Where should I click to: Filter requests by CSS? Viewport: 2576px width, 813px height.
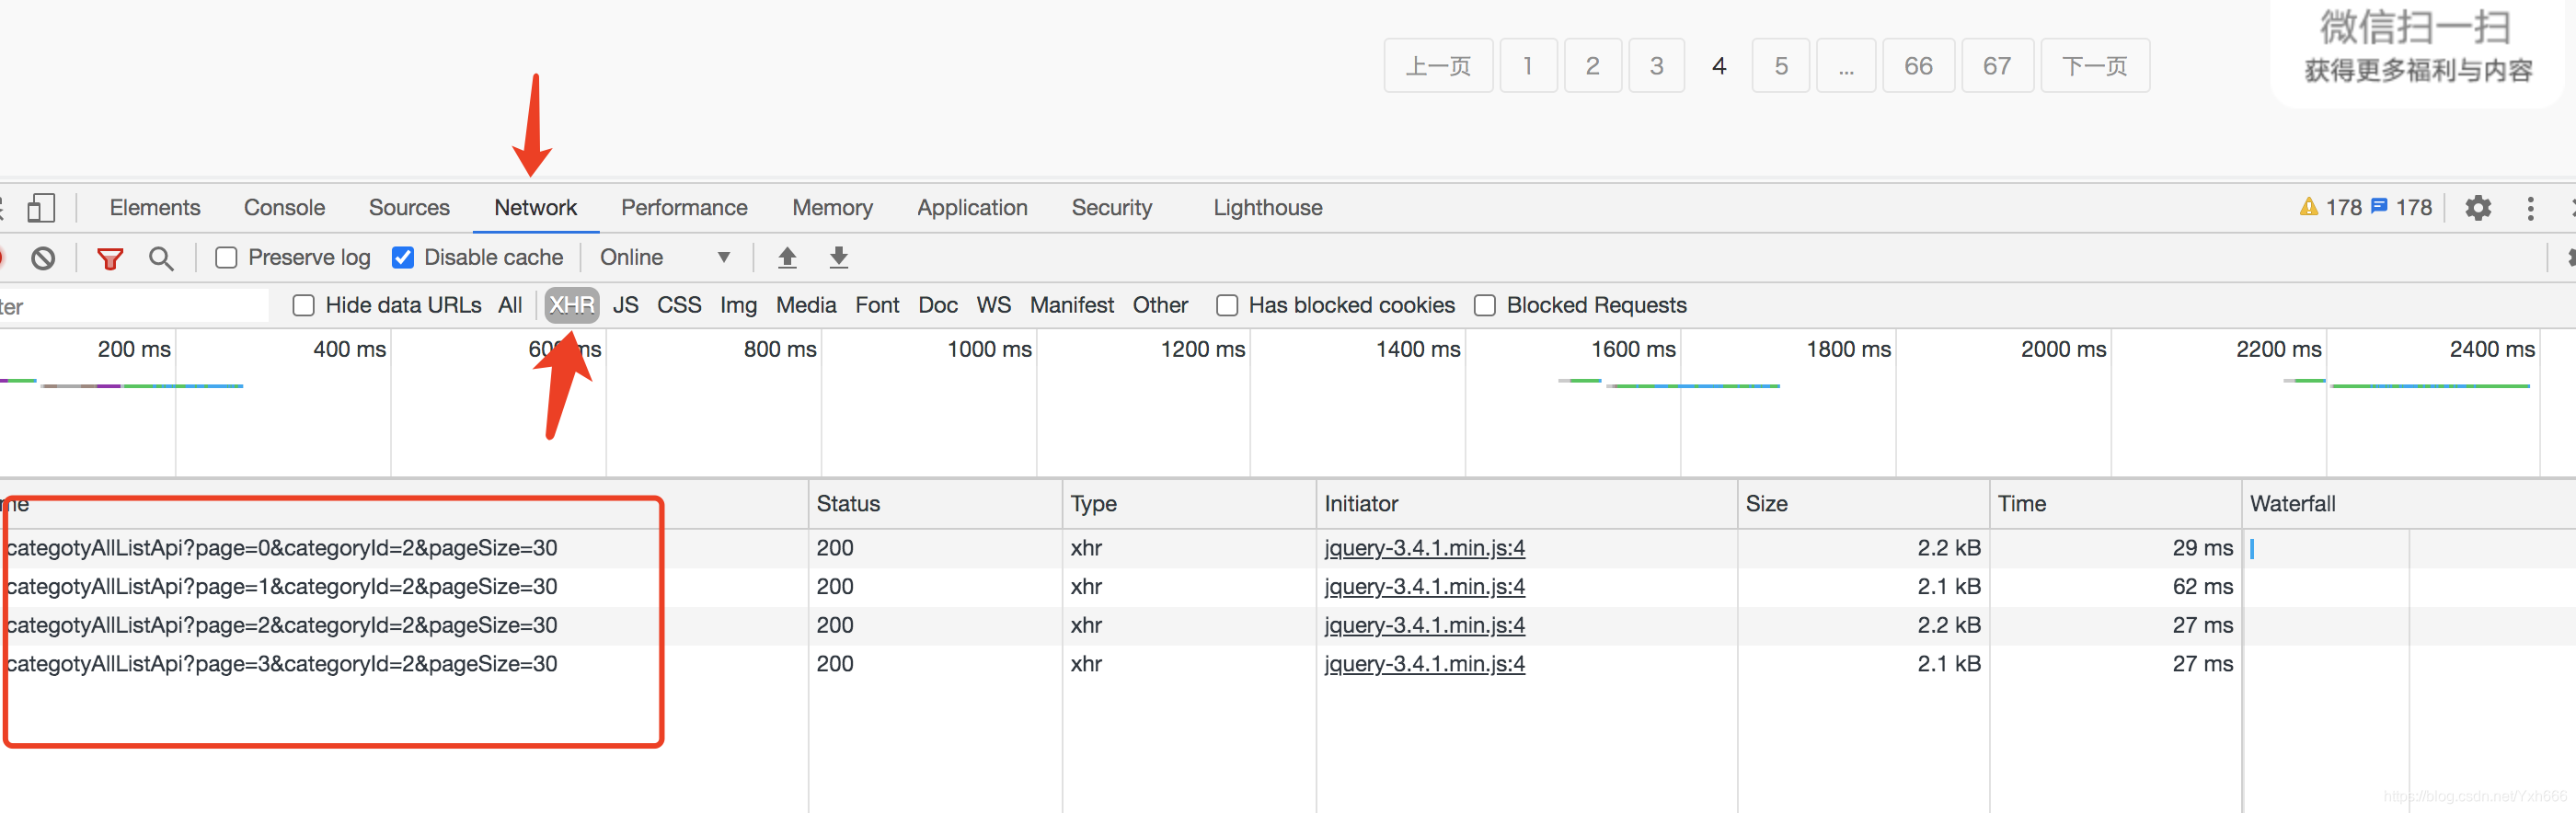pos(679,305)
